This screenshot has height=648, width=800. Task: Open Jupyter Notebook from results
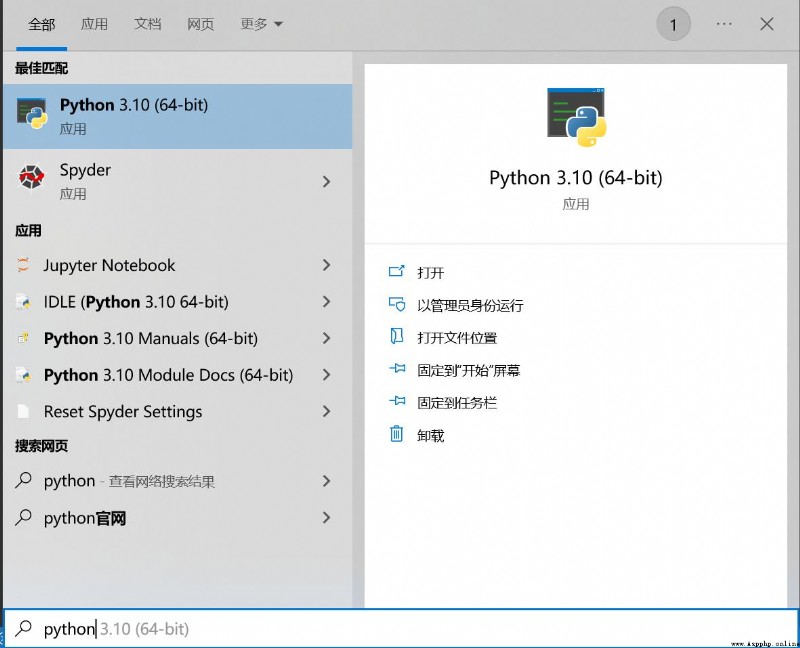coord(178,265)
